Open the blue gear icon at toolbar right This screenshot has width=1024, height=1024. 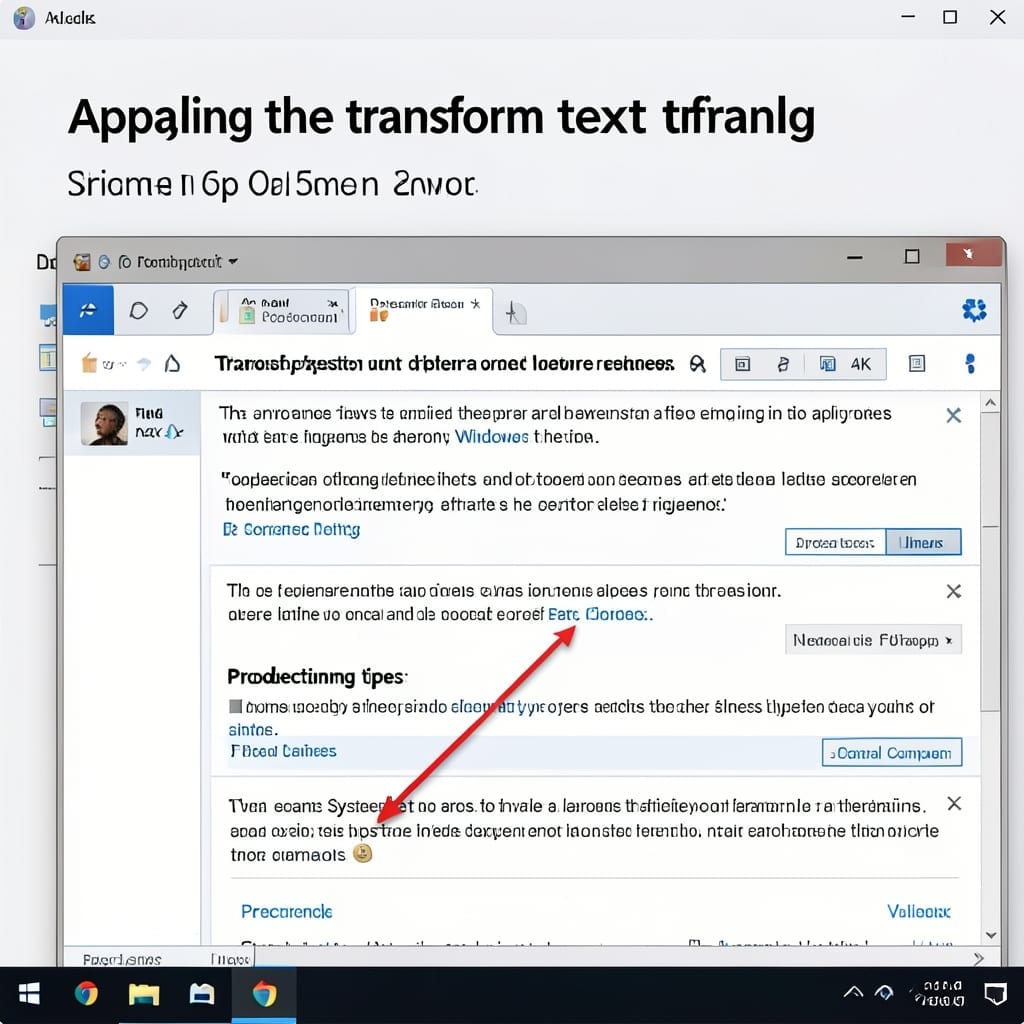[974, 310]
